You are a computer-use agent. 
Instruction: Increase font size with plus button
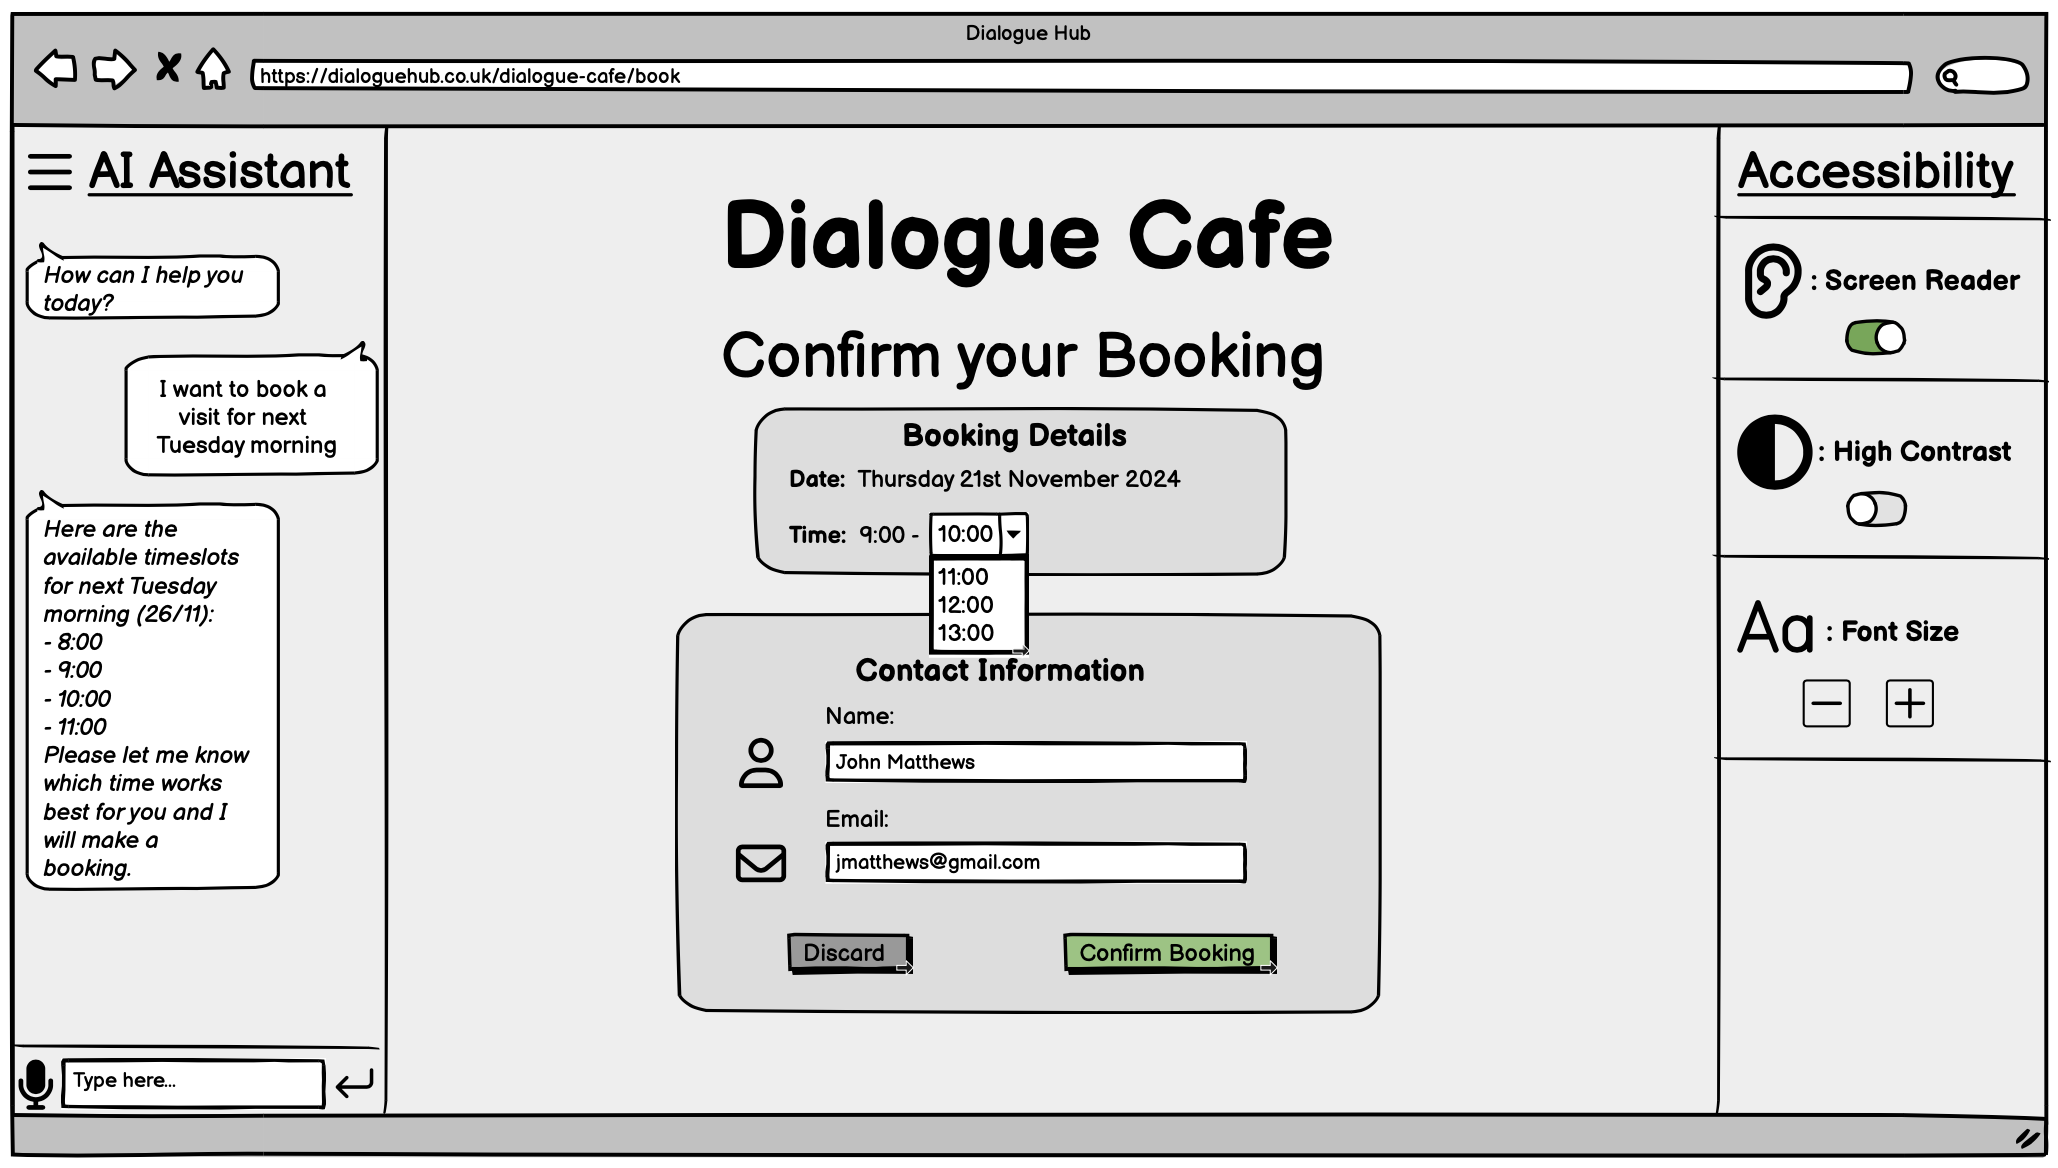(x=1909, y=704)
